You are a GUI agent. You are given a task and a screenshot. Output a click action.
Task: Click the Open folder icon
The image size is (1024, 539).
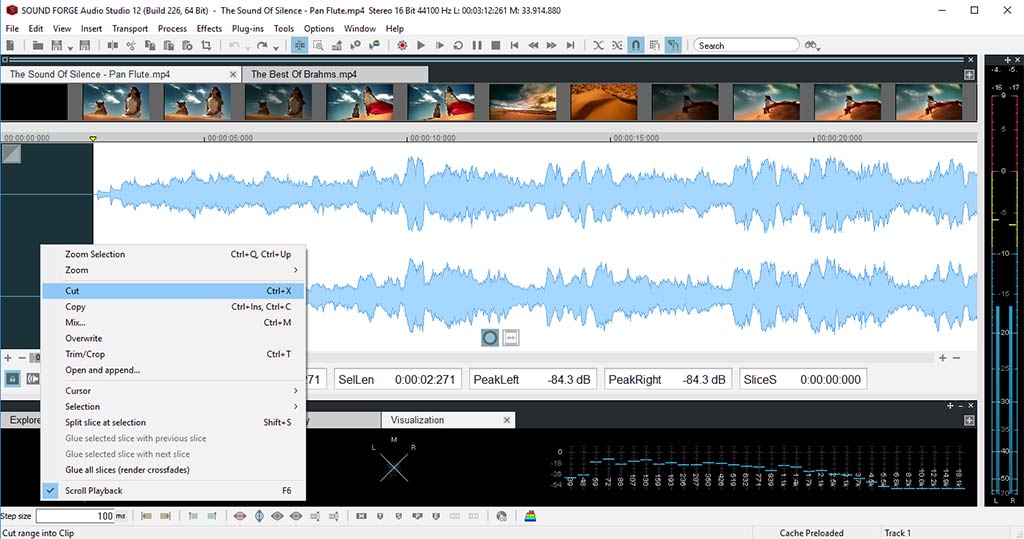pyautogui.click(x=38, y=45)
